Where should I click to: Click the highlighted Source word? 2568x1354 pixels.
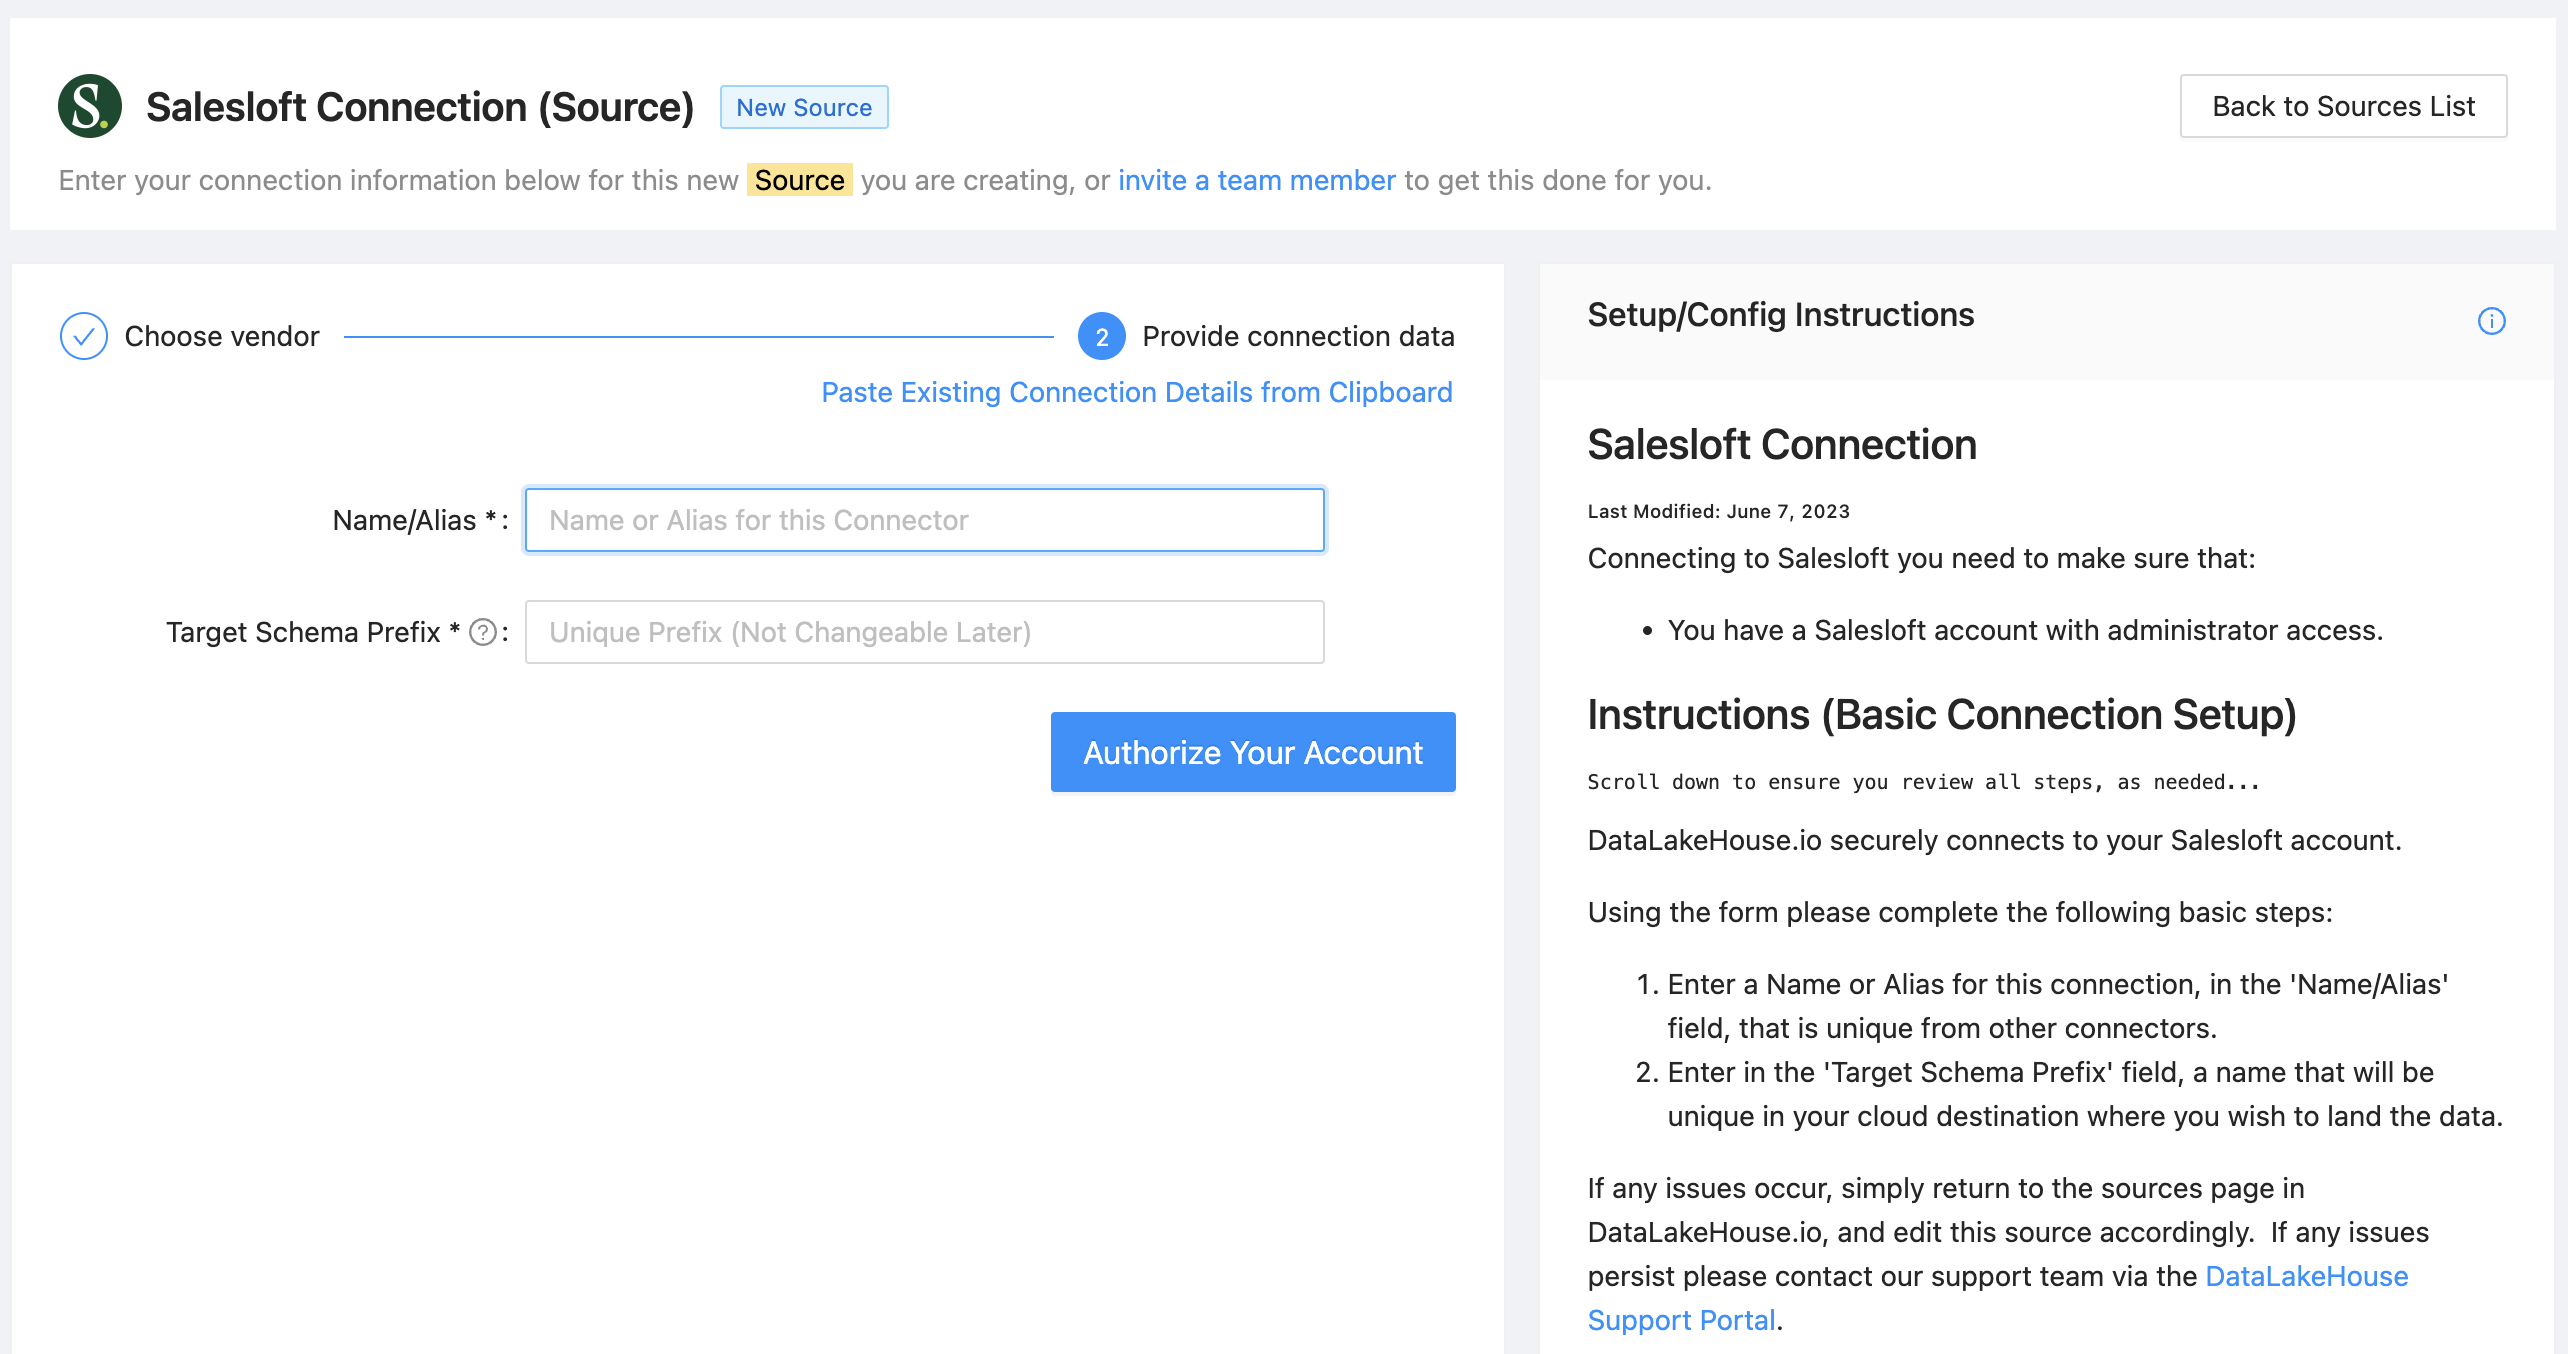(799, 180)
